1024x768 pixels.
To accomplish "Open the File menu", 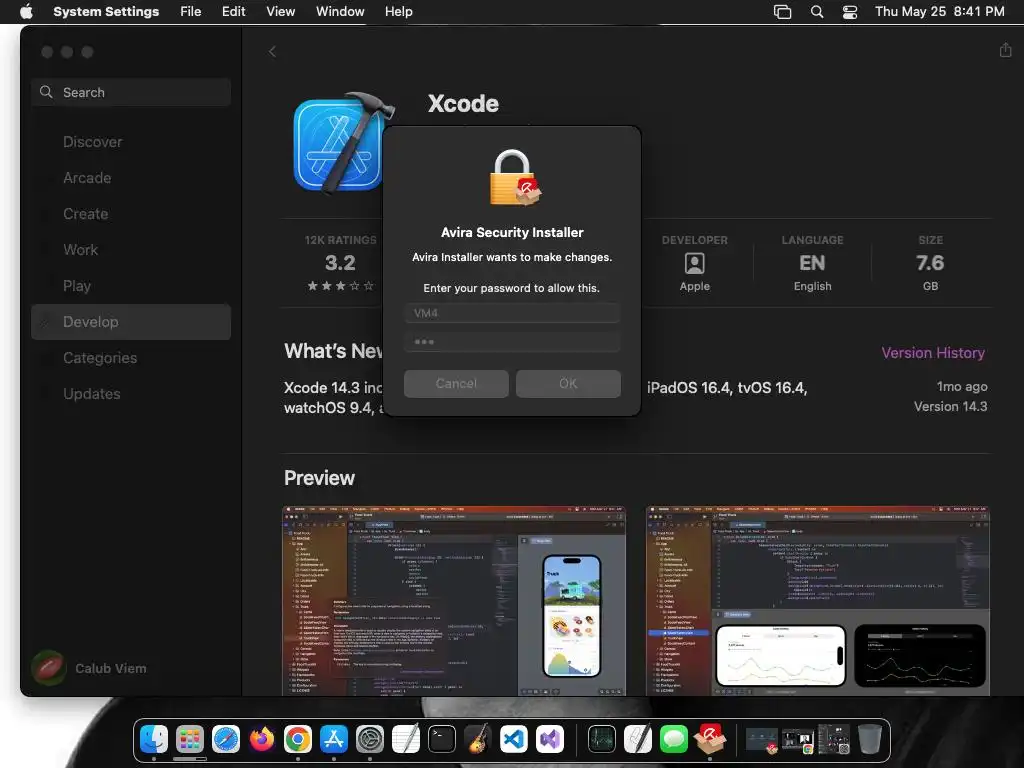I will click(190, 11).
